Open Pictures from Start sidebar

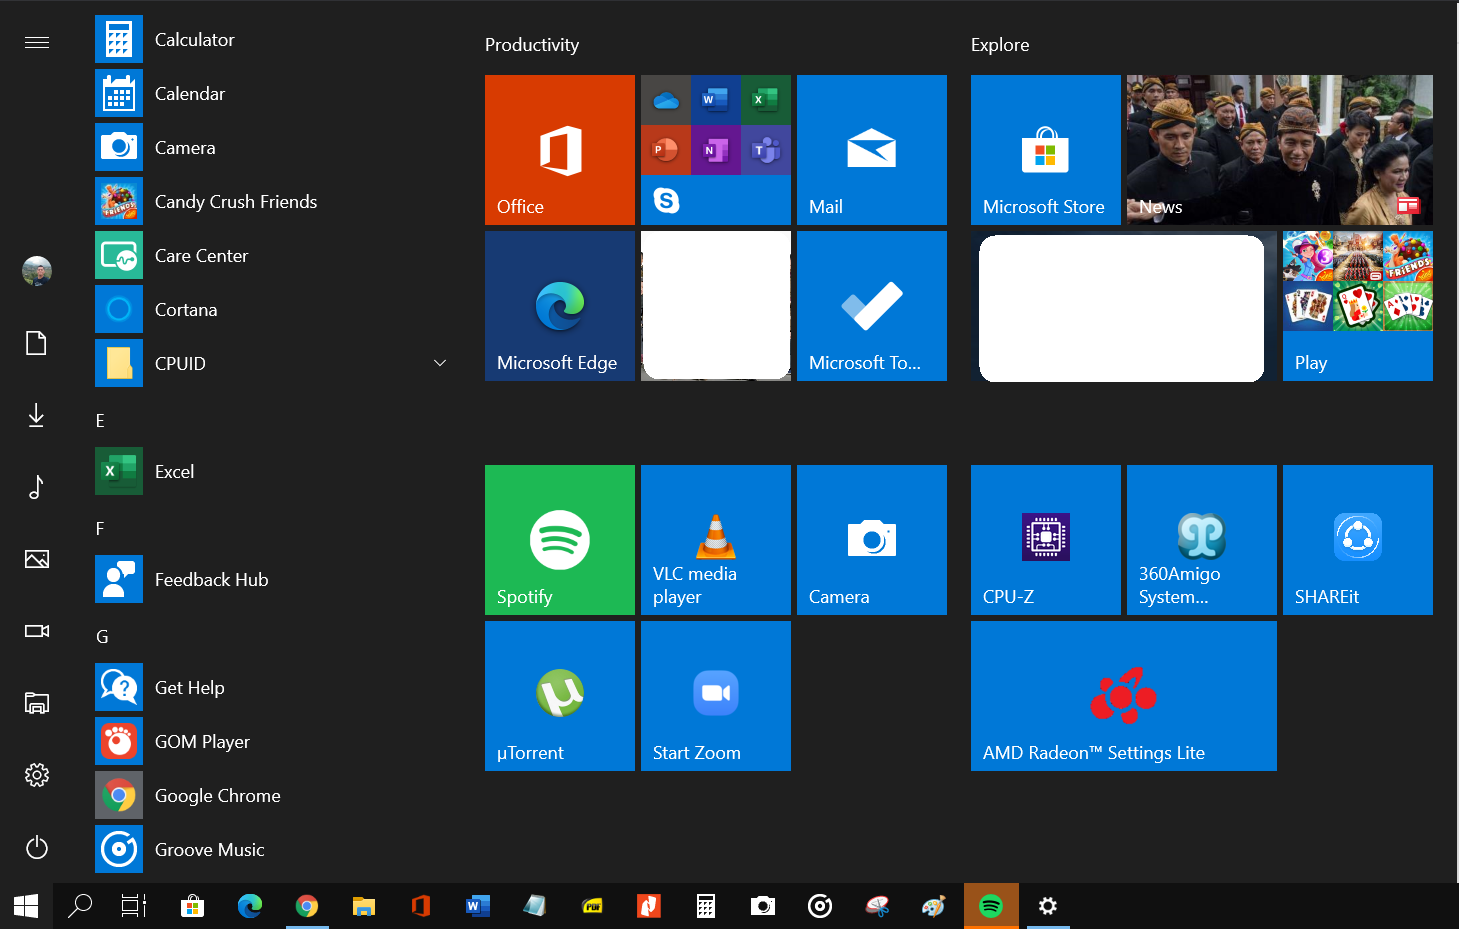[37, 559]
